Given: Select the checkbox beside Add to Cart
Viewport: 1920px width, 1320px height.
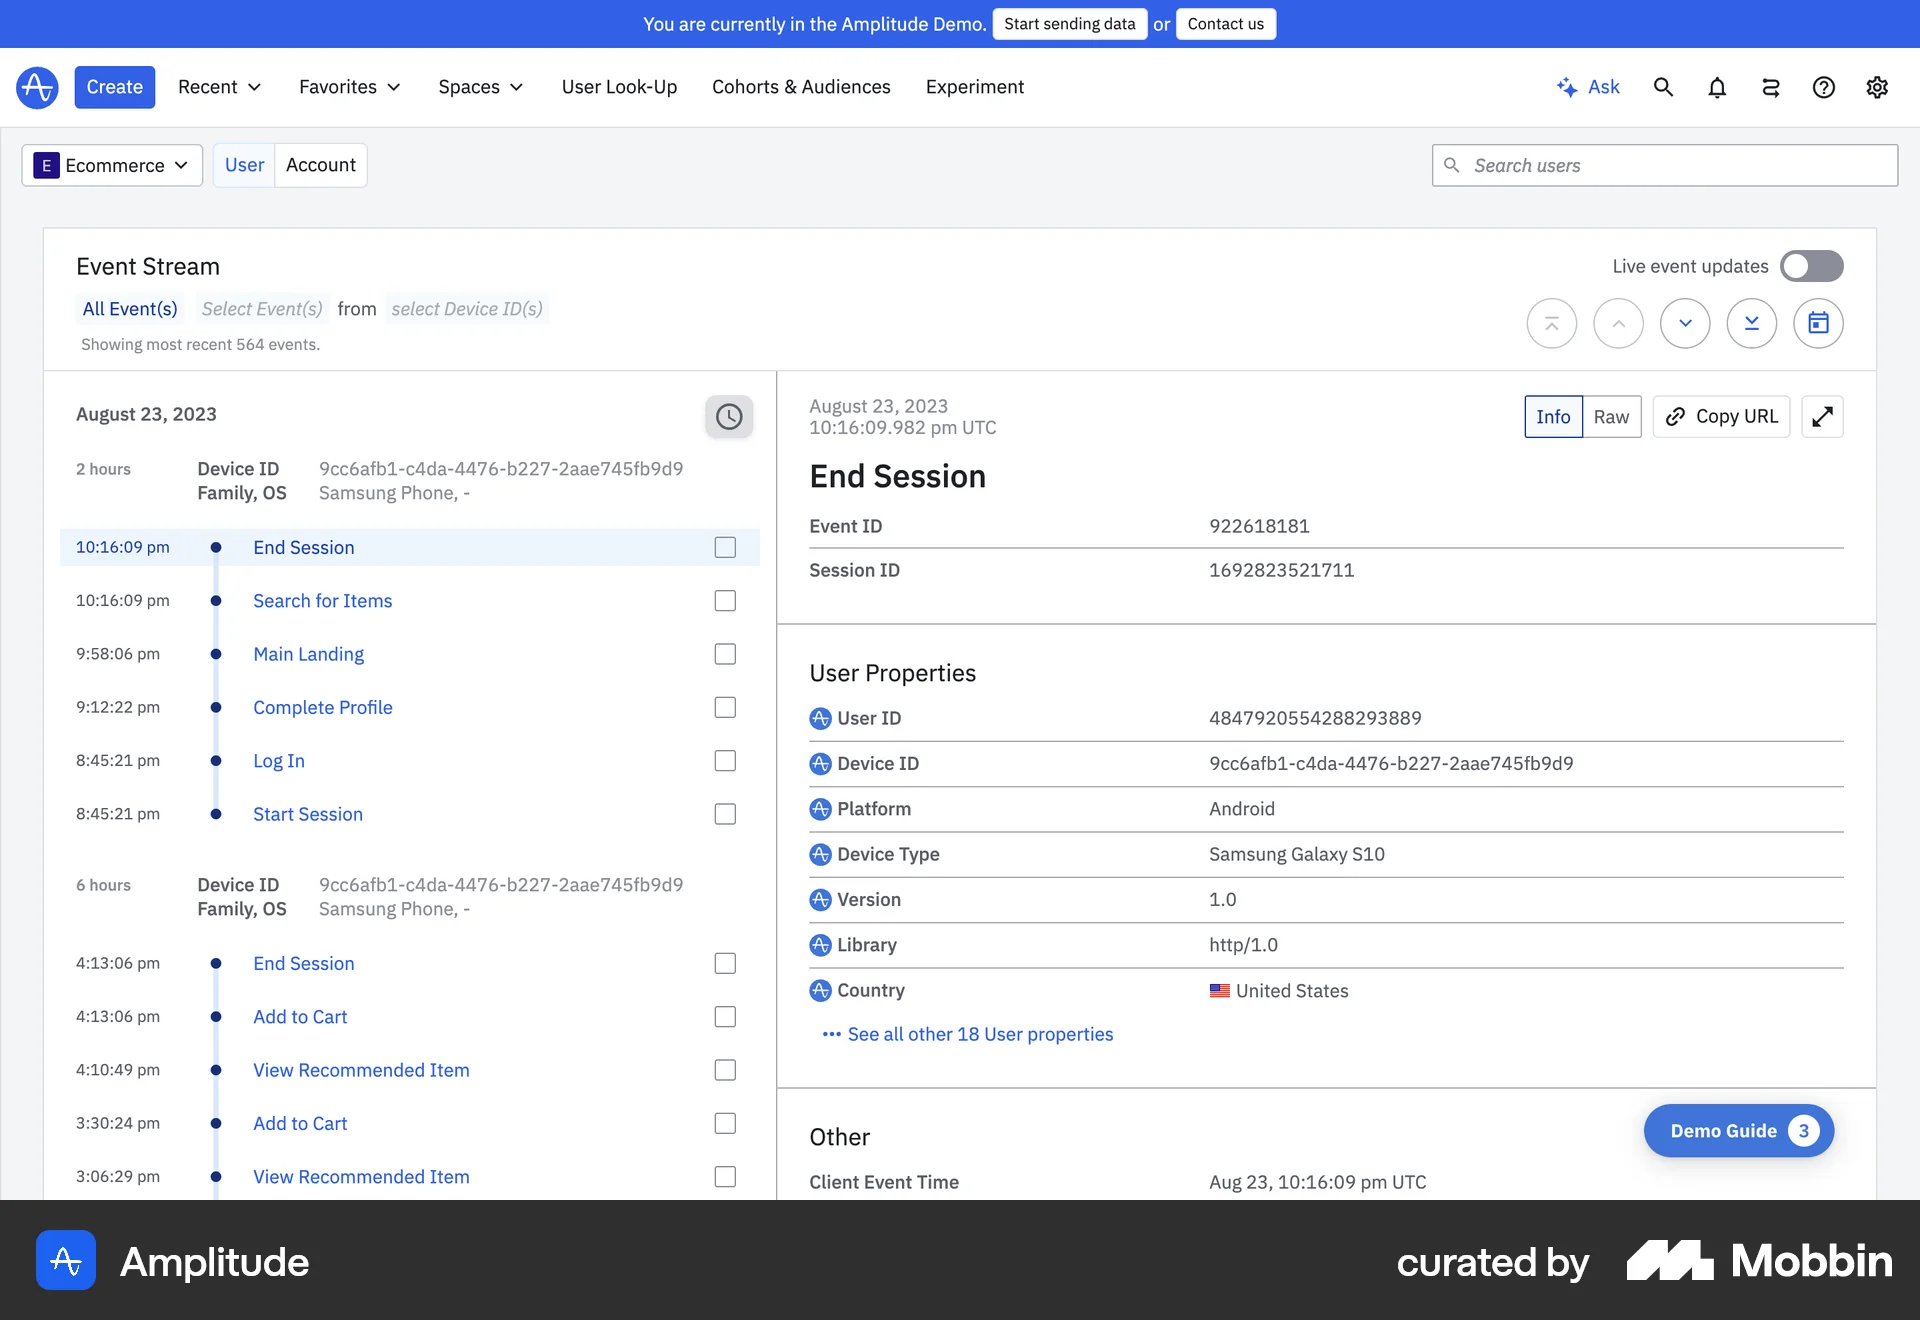Looking at the screenshot, I should 726,1017.
